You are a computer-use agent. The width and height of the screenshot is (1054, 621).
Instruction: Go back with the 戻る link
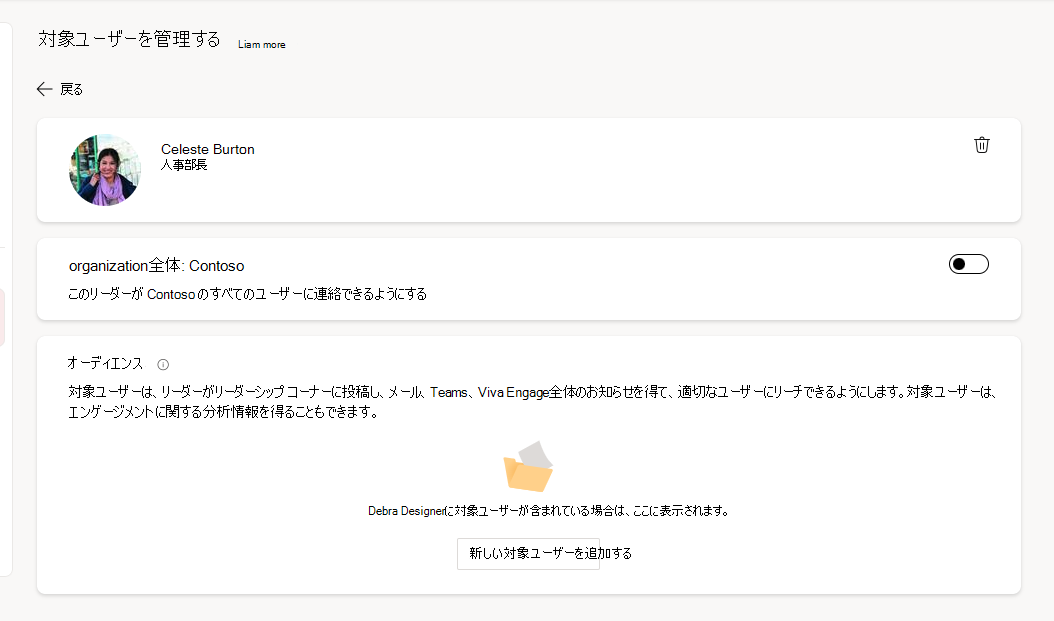[x=71, y=89]
